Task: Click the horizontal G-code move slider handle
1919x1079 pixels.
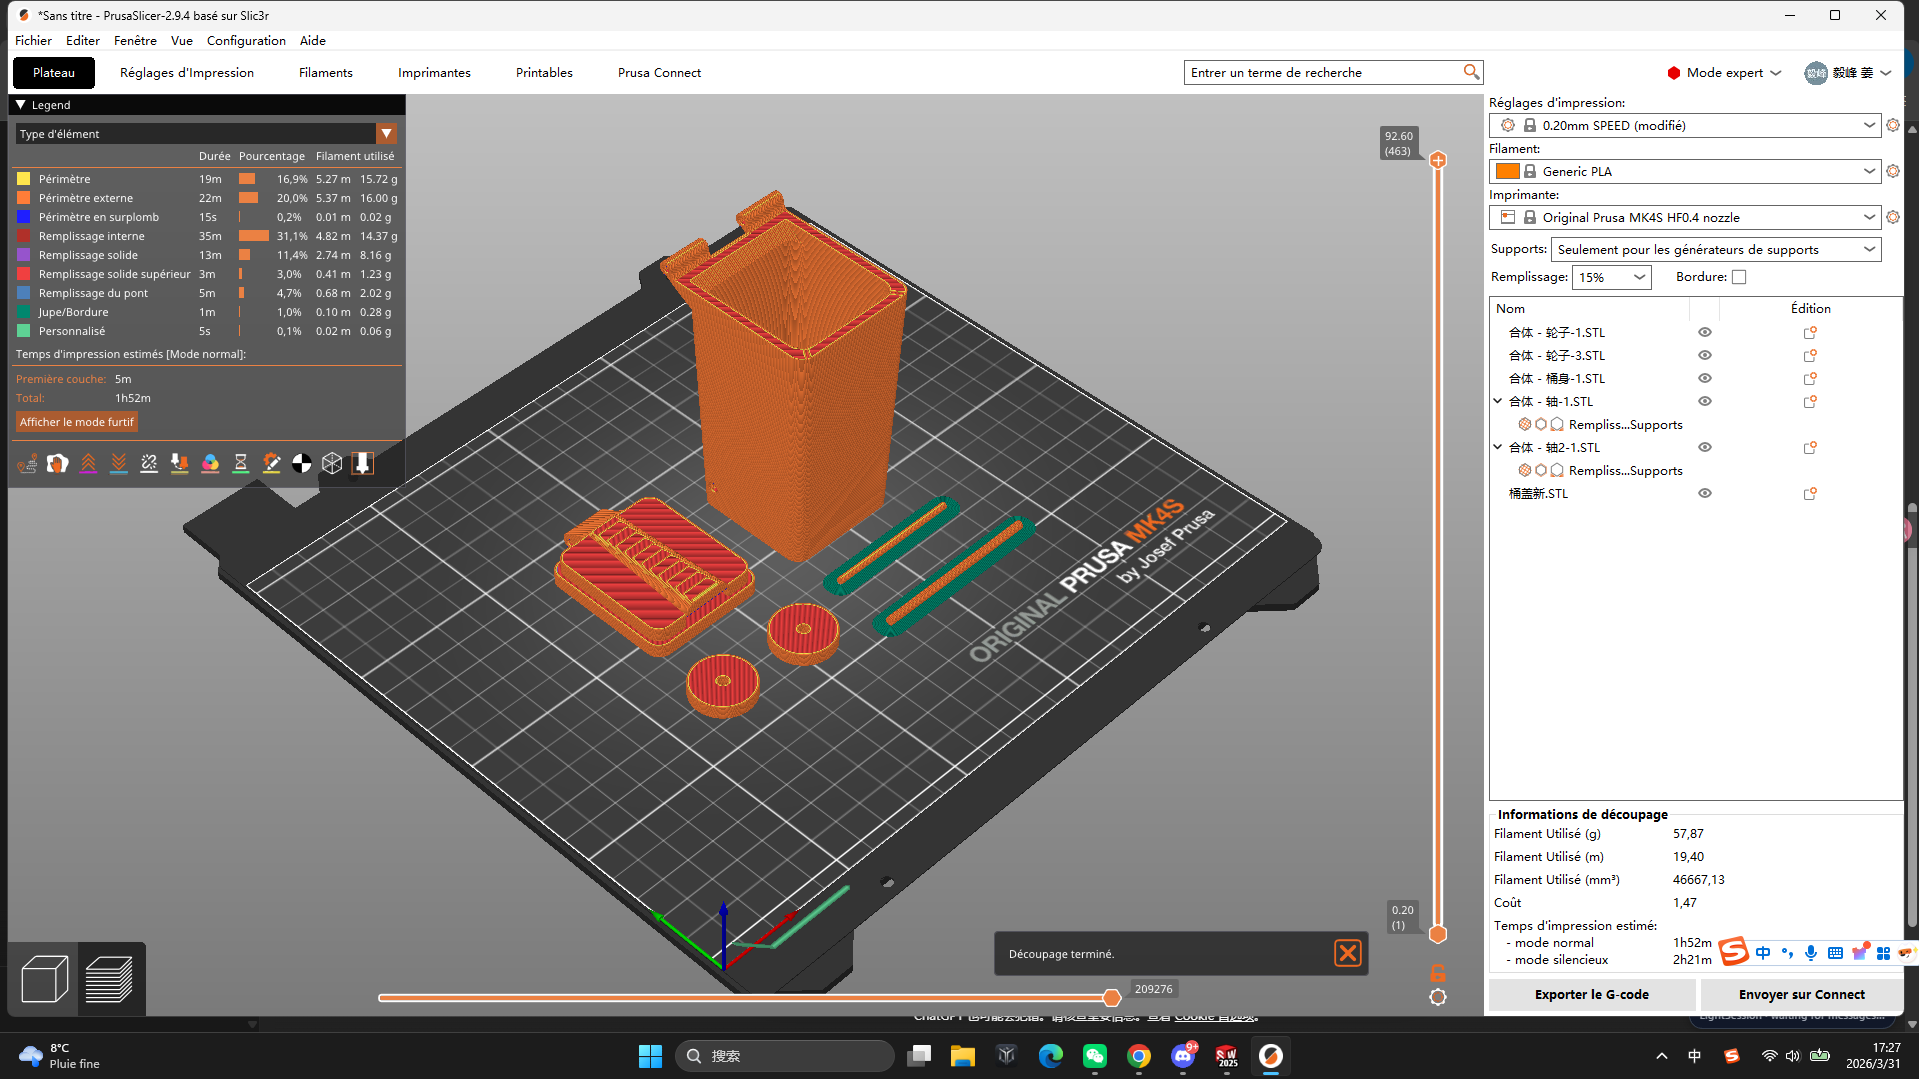Action: coord(1111,997)
